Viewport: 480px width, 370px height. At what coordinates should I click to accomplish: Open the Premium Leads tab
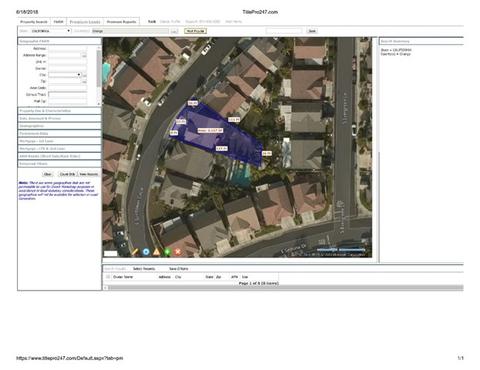coord(85,22)
